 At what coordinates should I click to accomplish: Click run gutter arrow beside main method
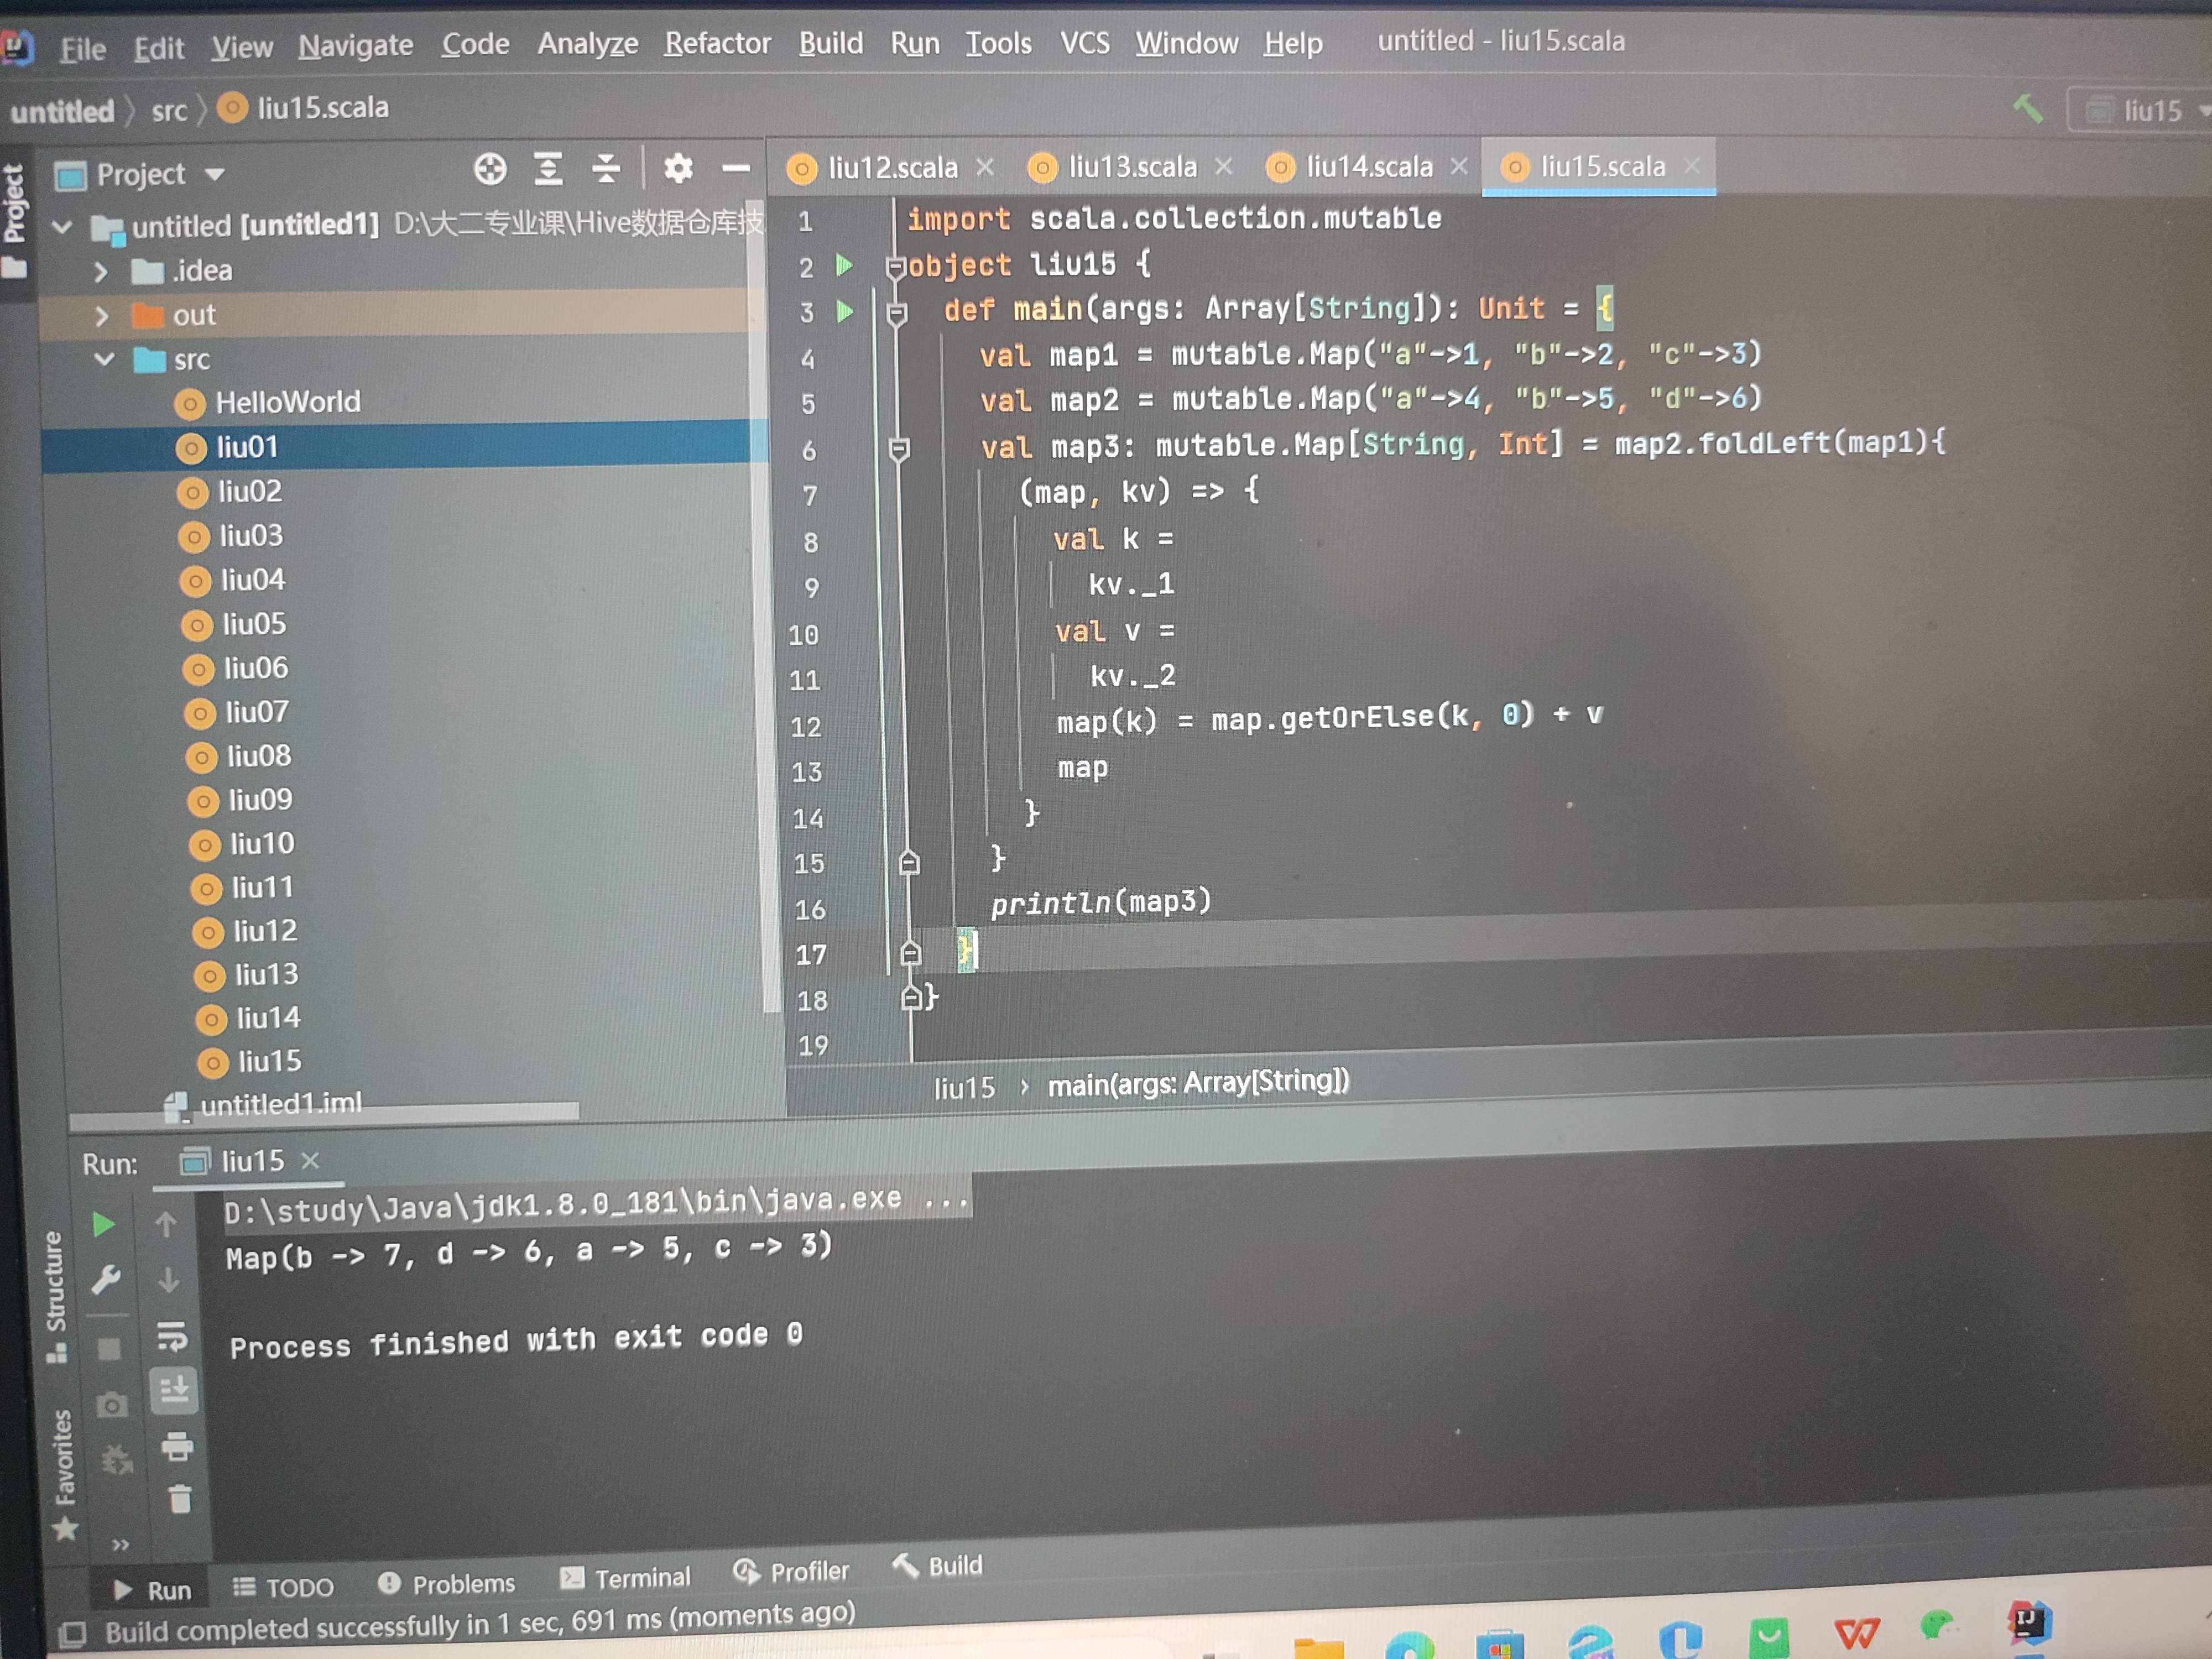click(x=845, y=312)
